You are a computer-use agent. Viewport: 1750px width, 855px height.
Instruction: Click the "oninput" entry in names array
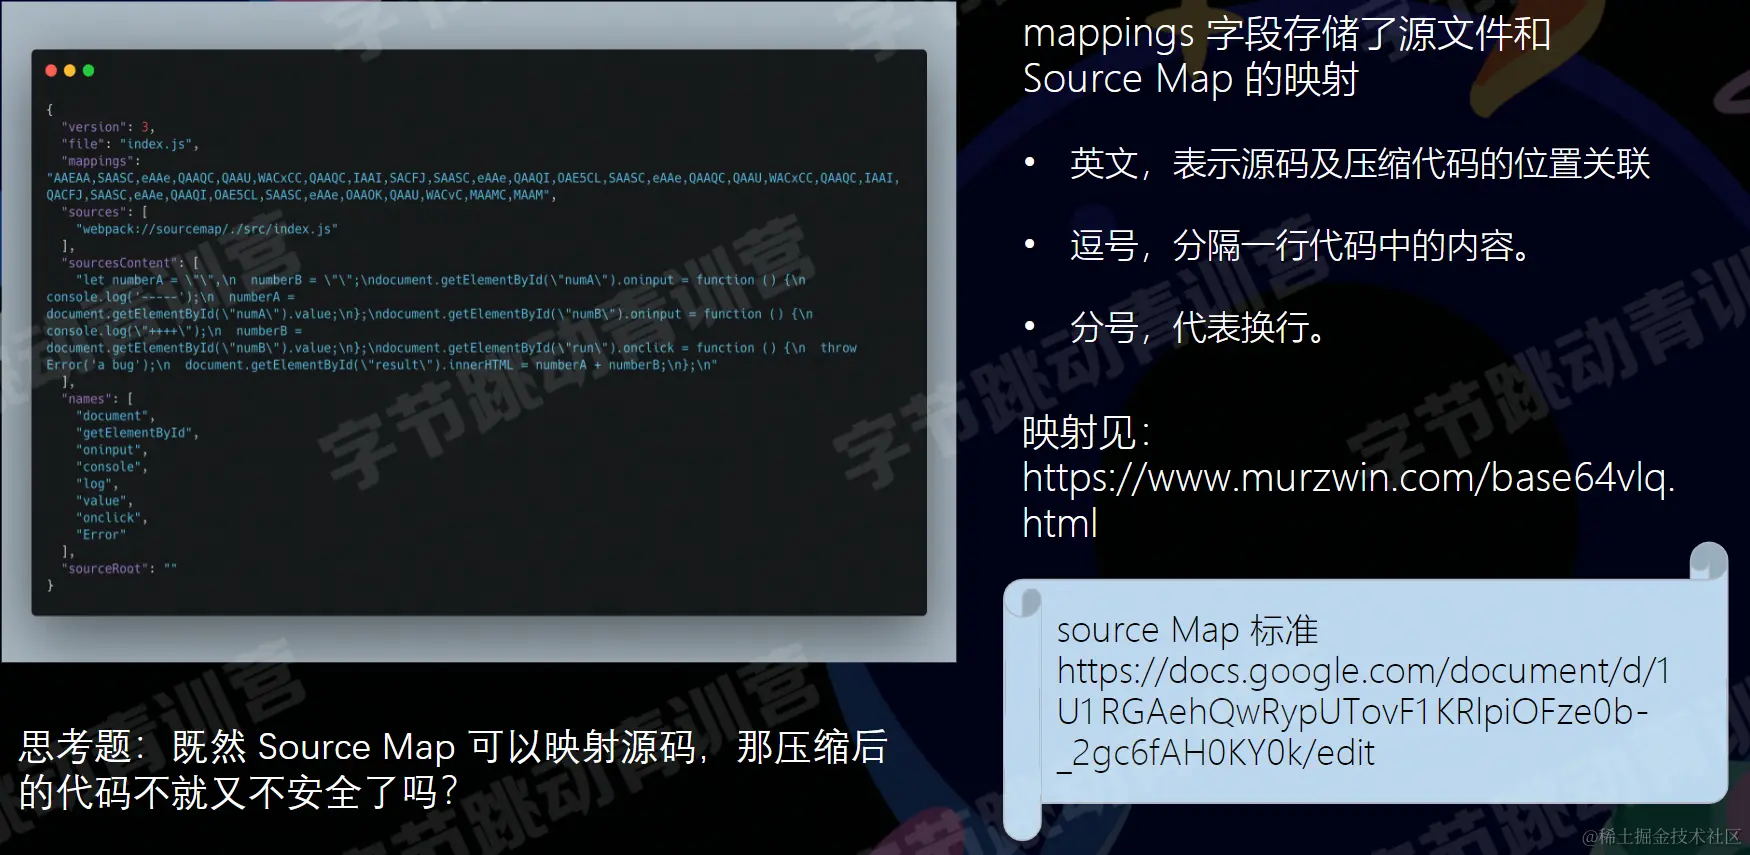point(109,450)
